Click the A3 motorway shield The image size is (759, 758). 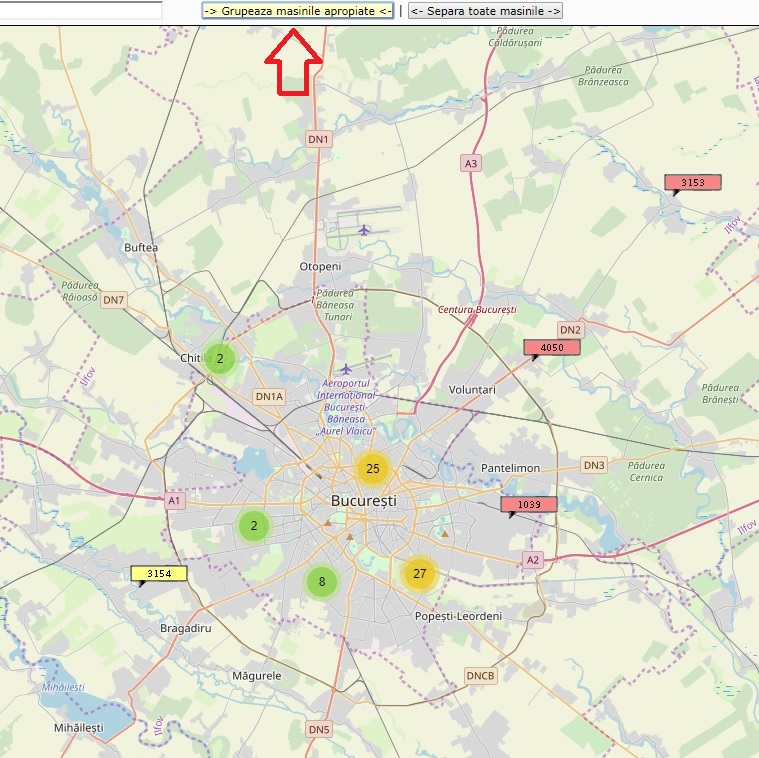click(471, 162)
